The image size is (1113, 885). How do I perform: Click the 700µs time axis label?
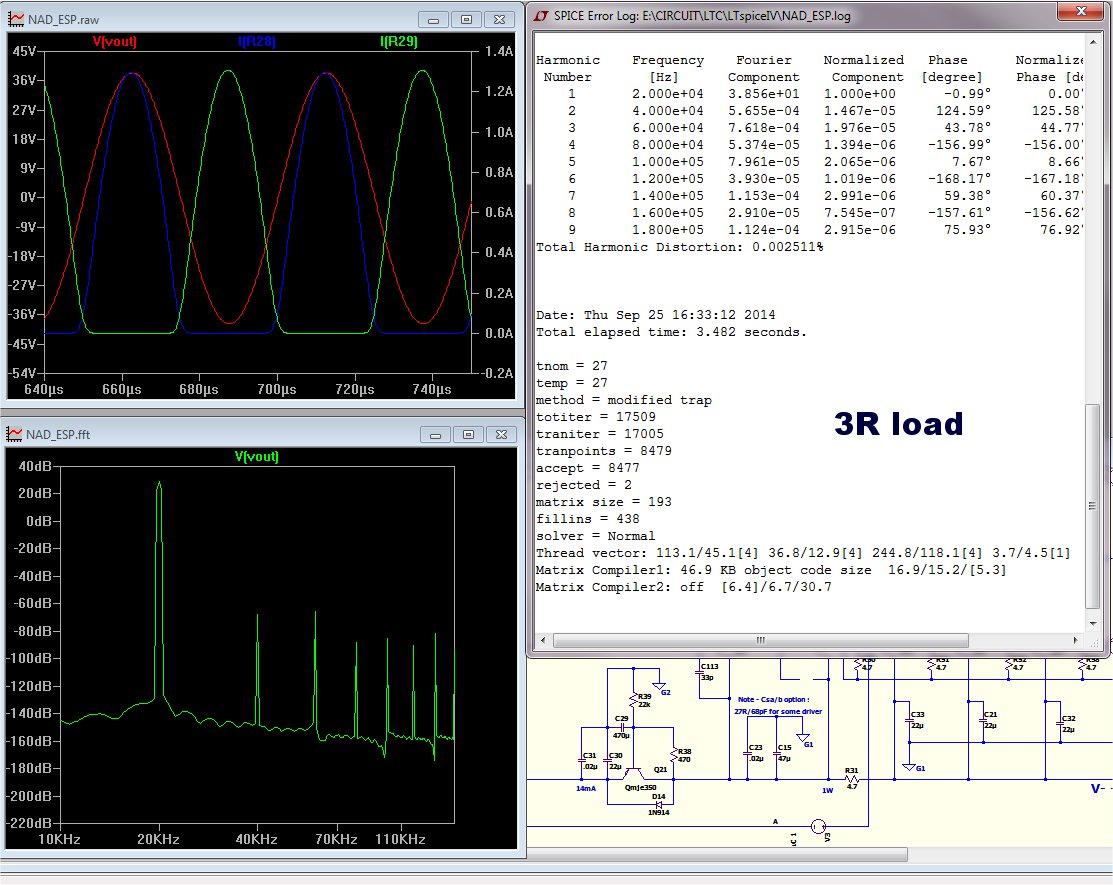[277, 389]
